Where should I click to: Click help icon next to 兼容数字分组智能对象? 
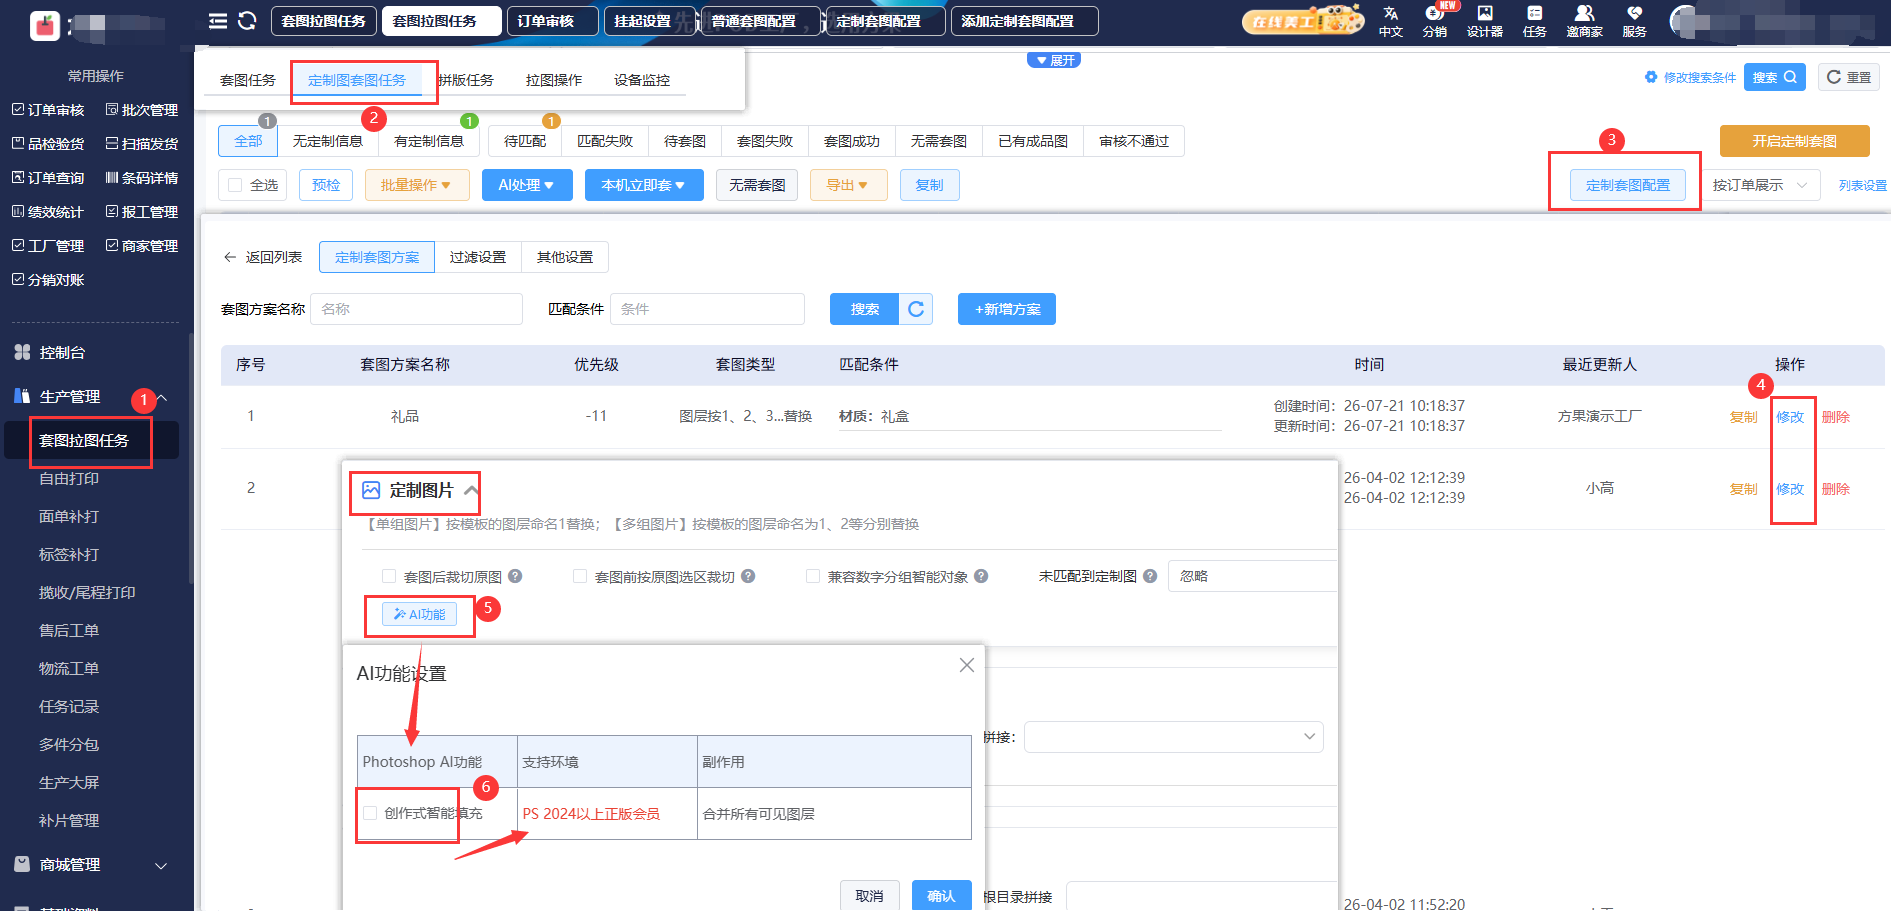(x=981, y=576)
